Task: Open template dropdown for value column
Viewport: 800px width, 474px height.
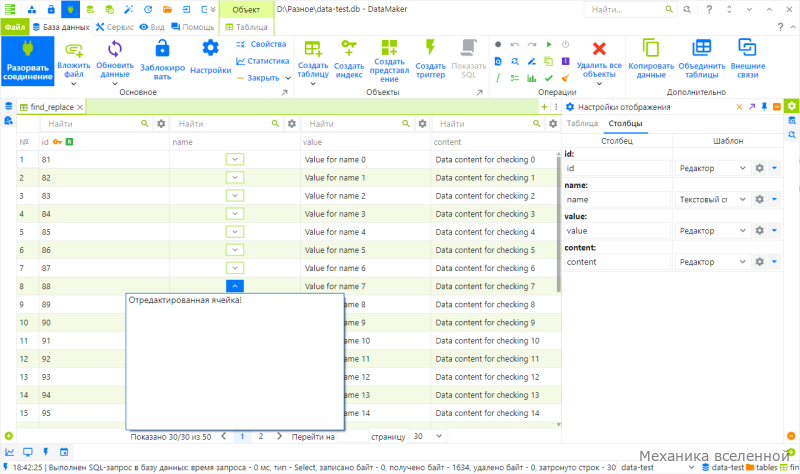Action: point(742,231)
